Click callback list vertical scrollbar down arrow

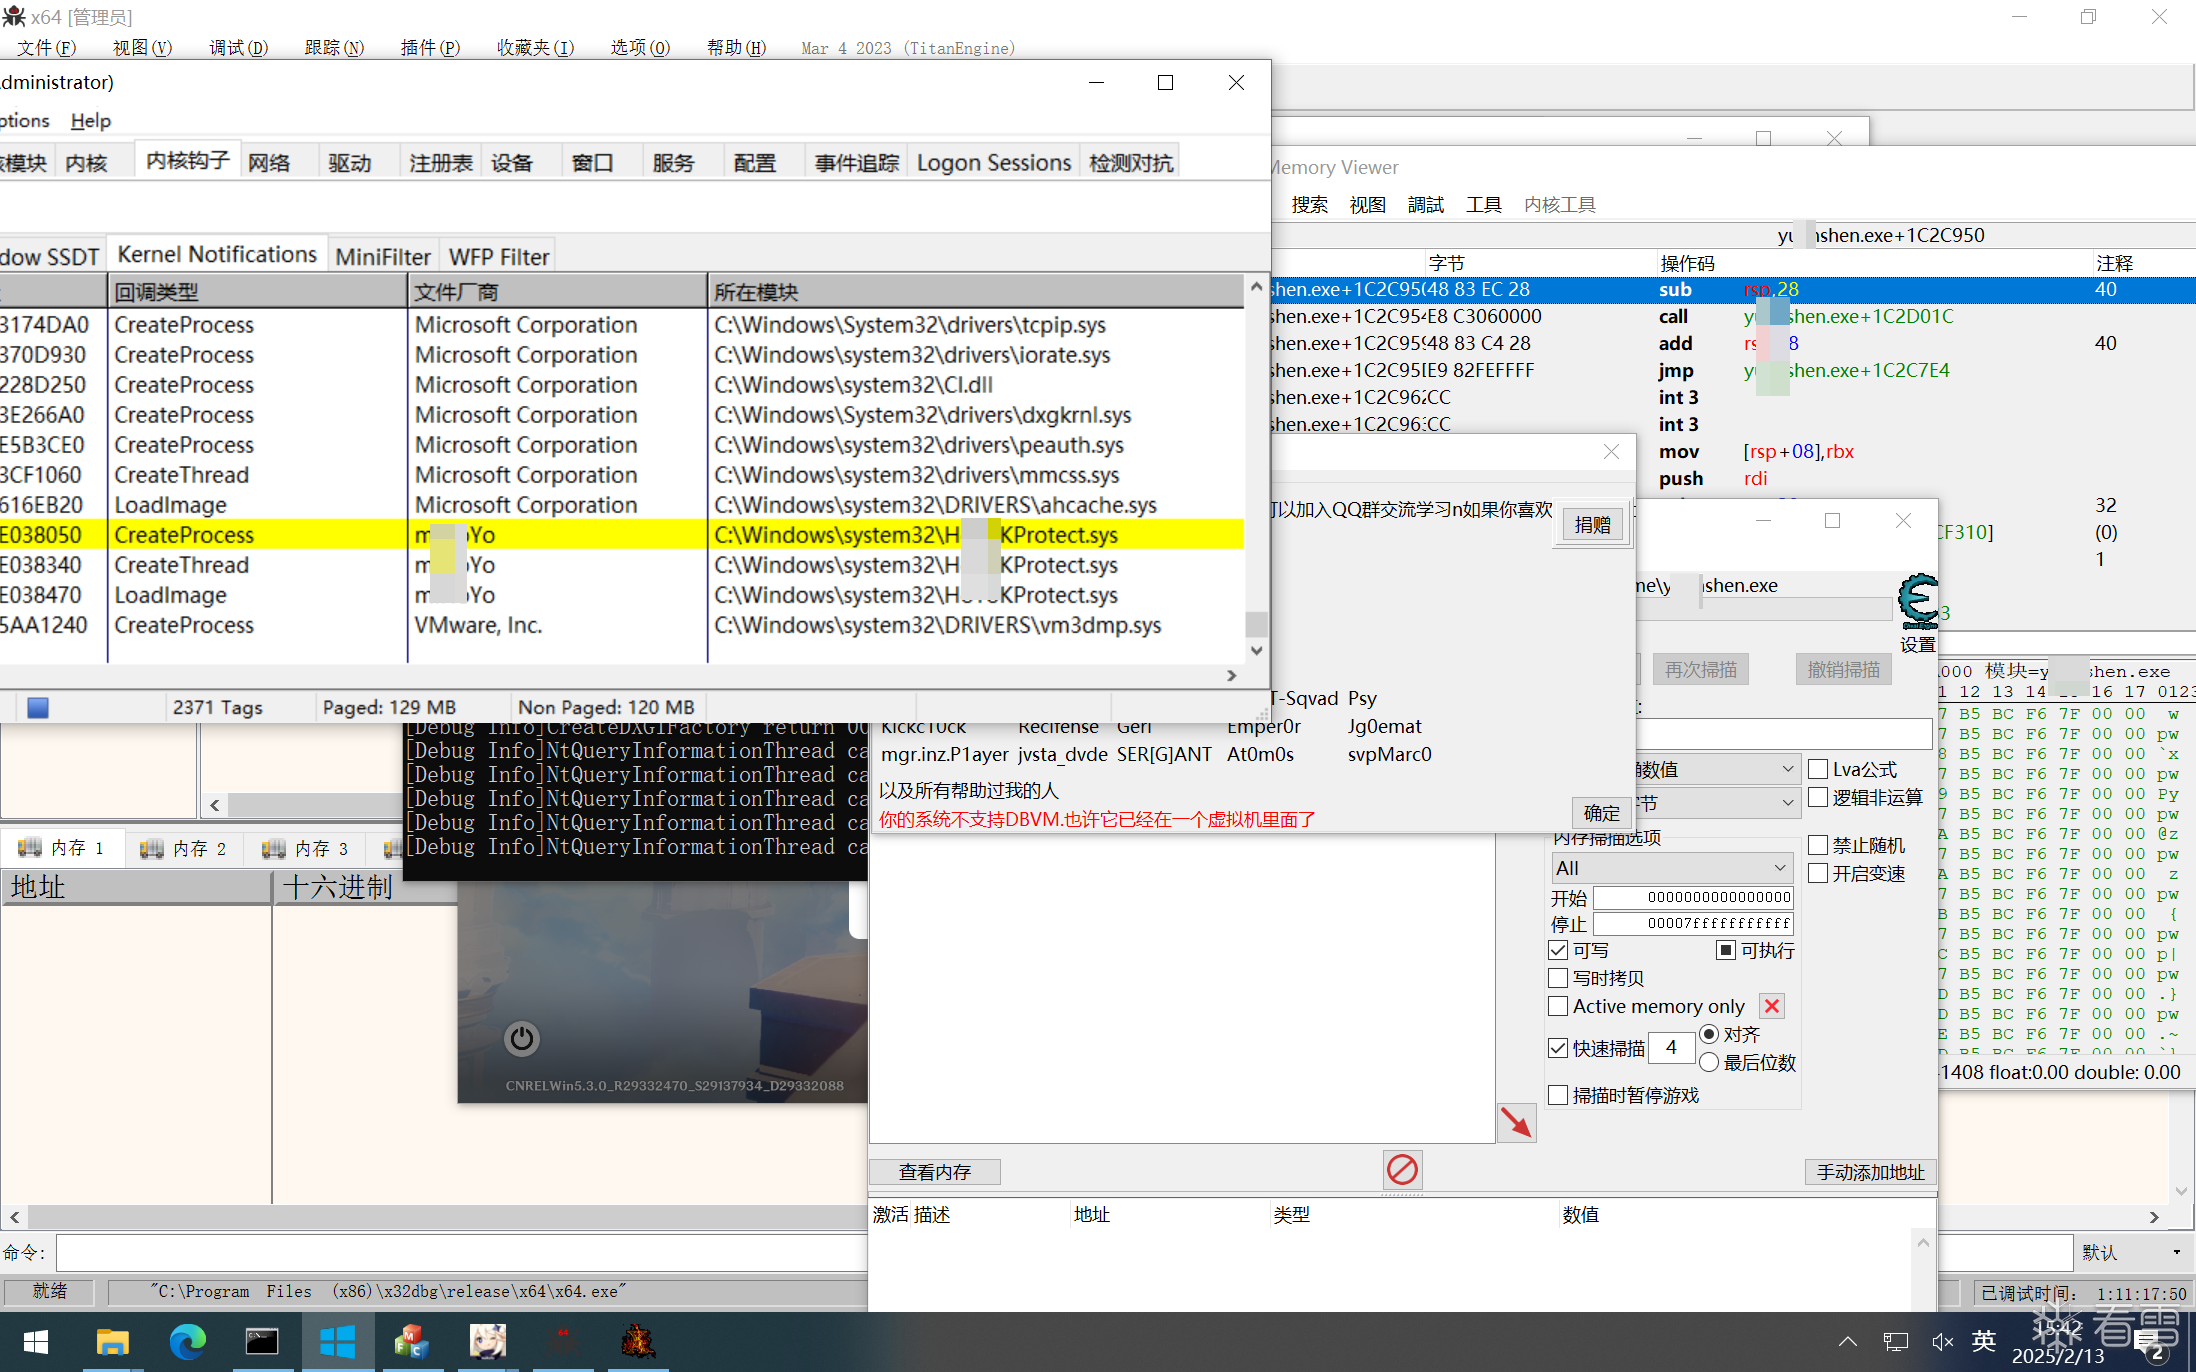coord(1256,650)
